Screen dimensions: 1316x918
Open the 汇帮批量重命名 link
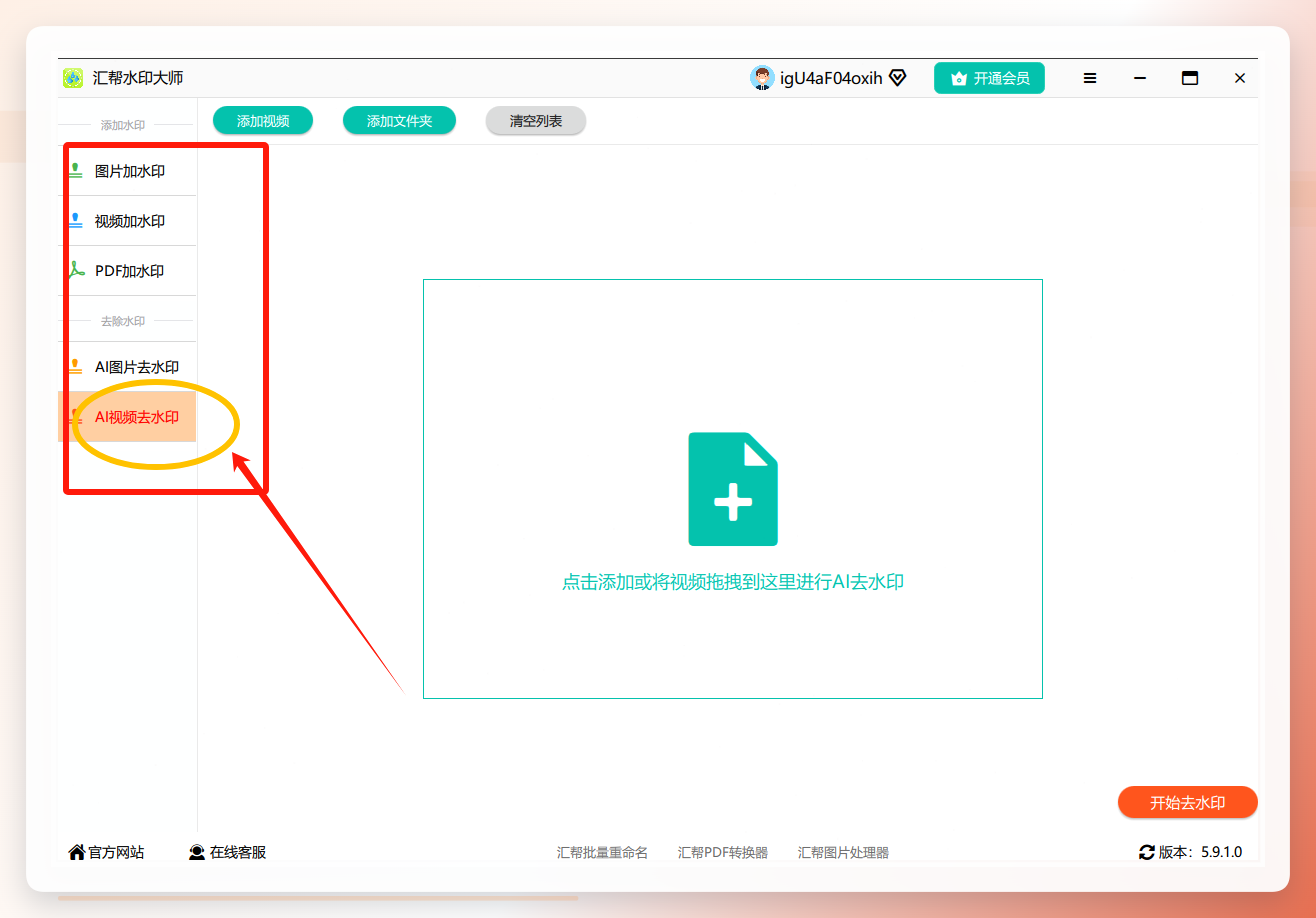pos(602,853)
